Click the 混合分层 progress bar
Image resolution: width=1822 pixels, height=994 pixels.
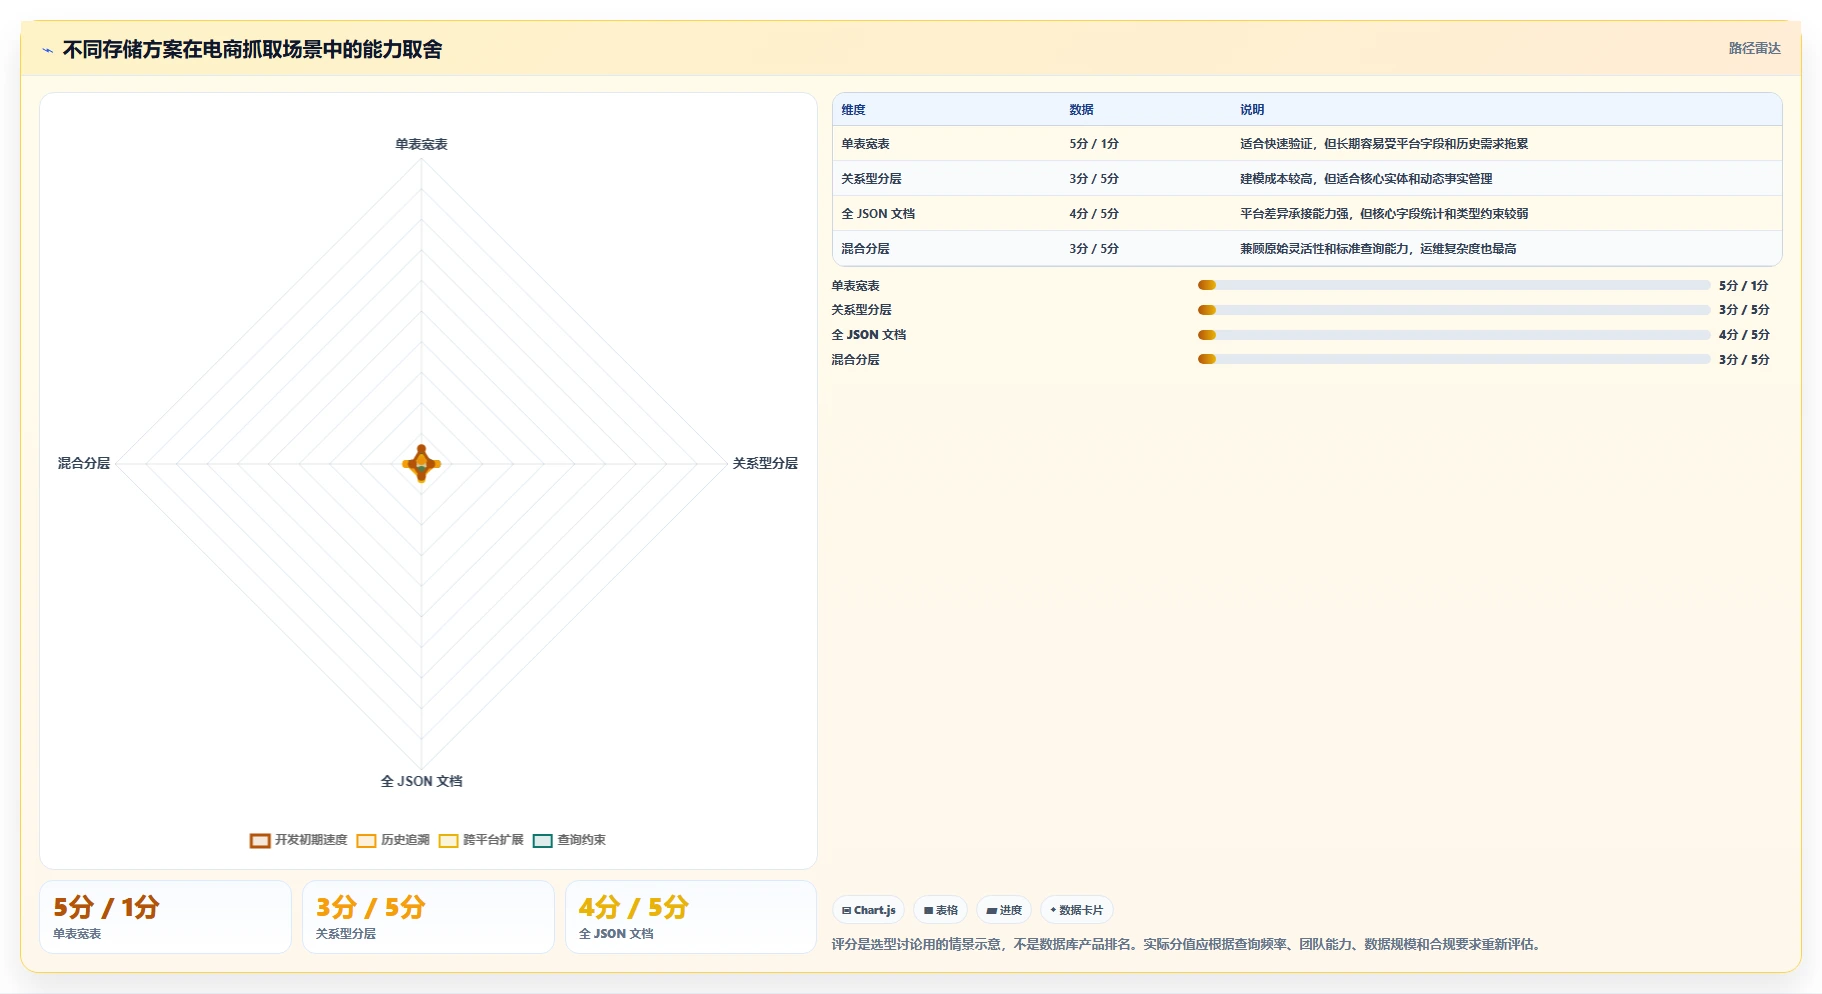pos(1454,359)
